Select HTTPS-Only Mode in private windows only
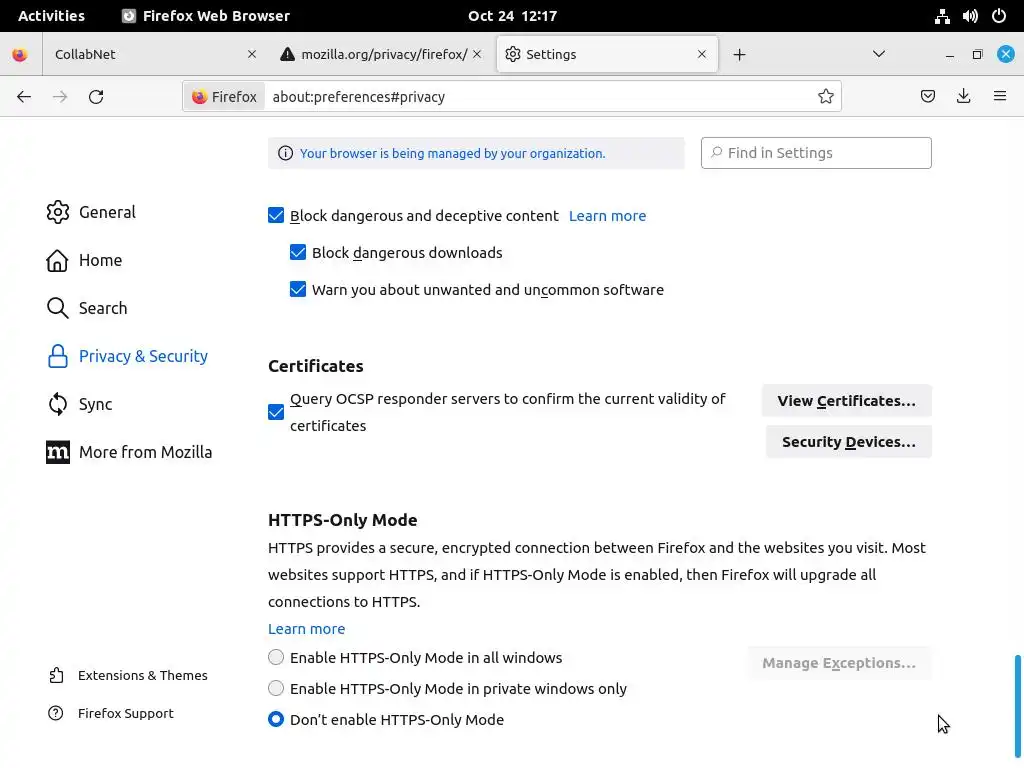 click(x=276, y=689)
